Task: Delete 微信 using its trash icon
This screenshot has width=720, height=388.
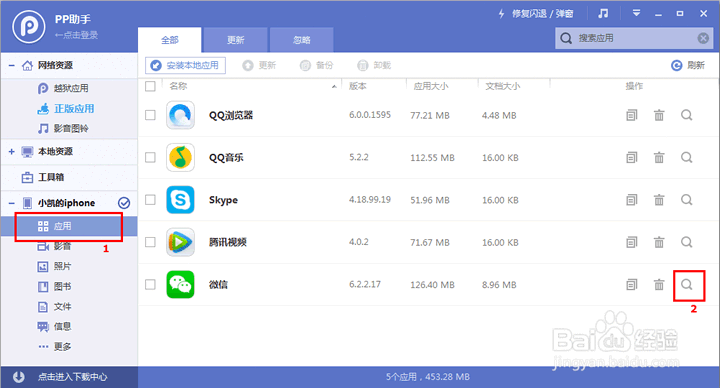Action: coord(659,285)
